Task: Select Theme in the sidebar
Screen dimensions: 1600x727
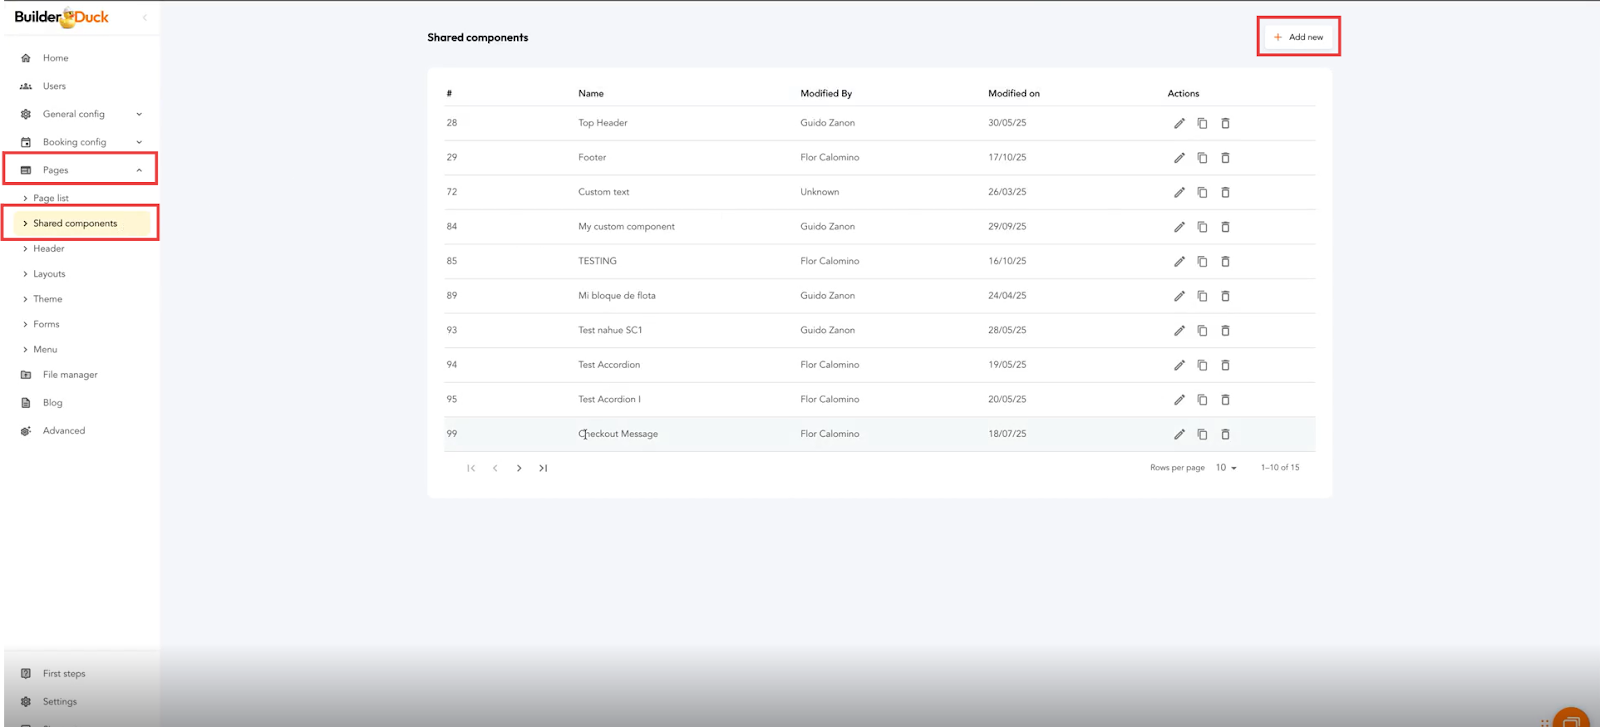Action: coord(47,299)
